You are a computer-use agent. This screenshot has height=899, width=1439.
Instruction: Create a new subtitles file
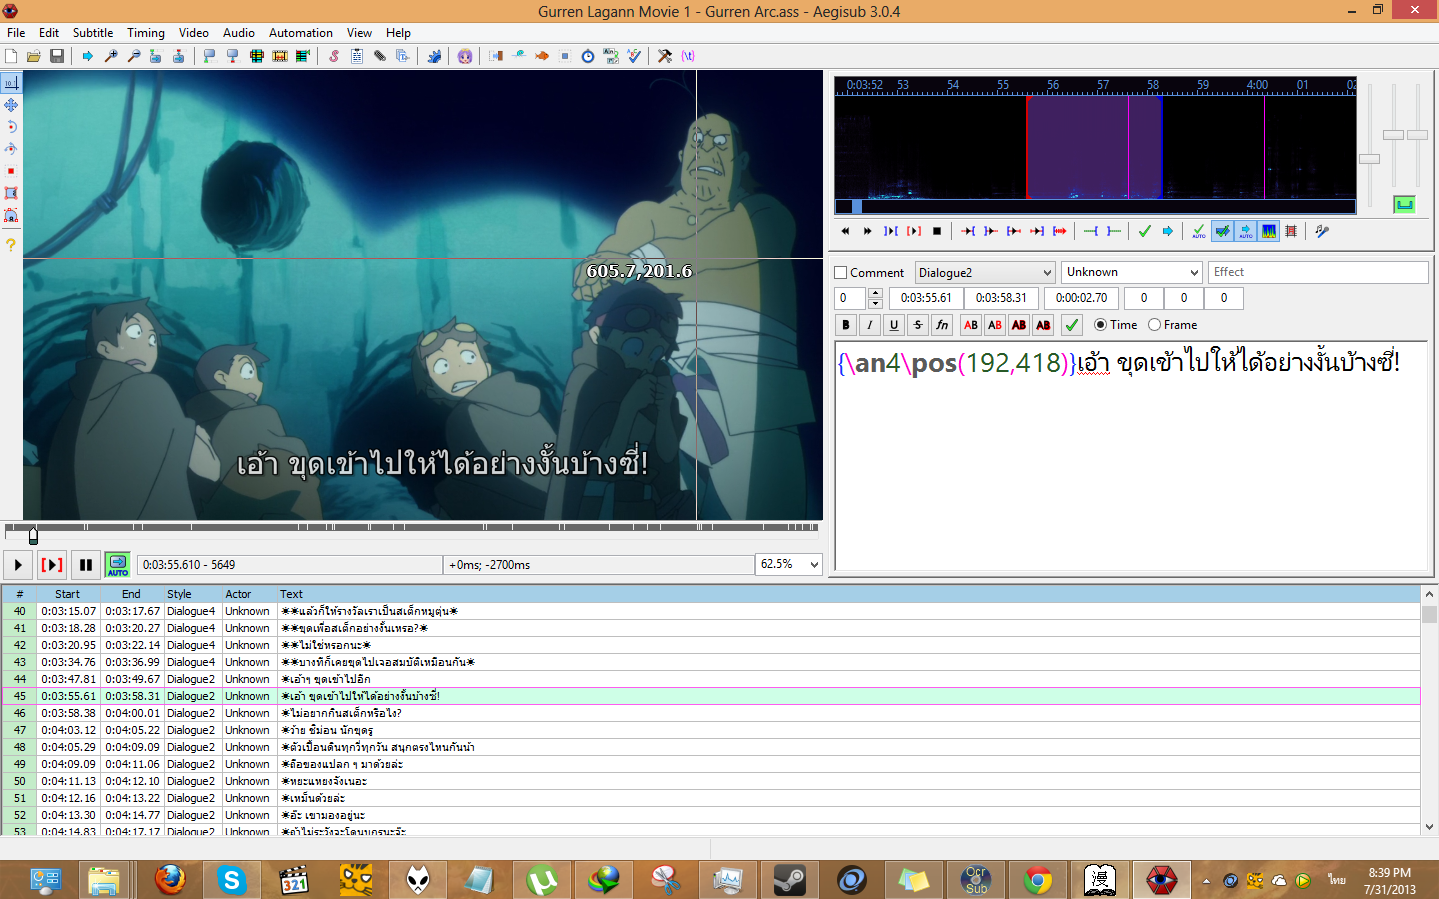11,56
